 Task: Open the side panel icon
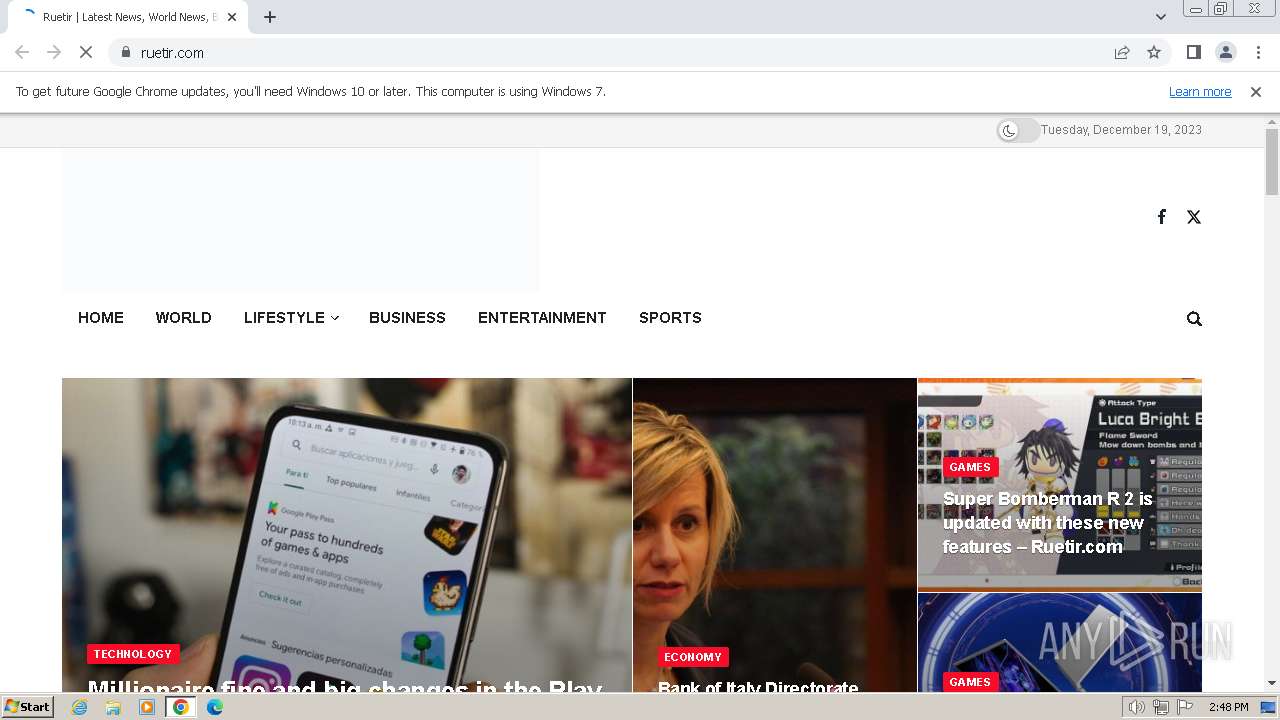1193,52
